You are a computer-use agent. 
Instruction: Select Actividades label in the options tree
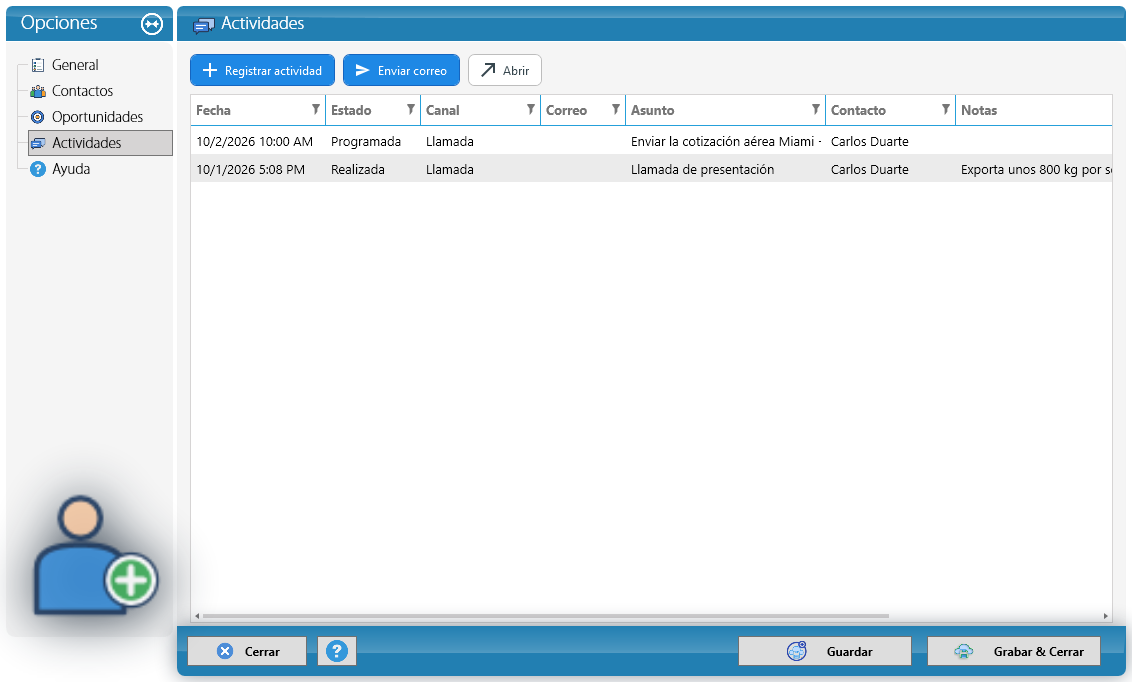coord(87,143)
